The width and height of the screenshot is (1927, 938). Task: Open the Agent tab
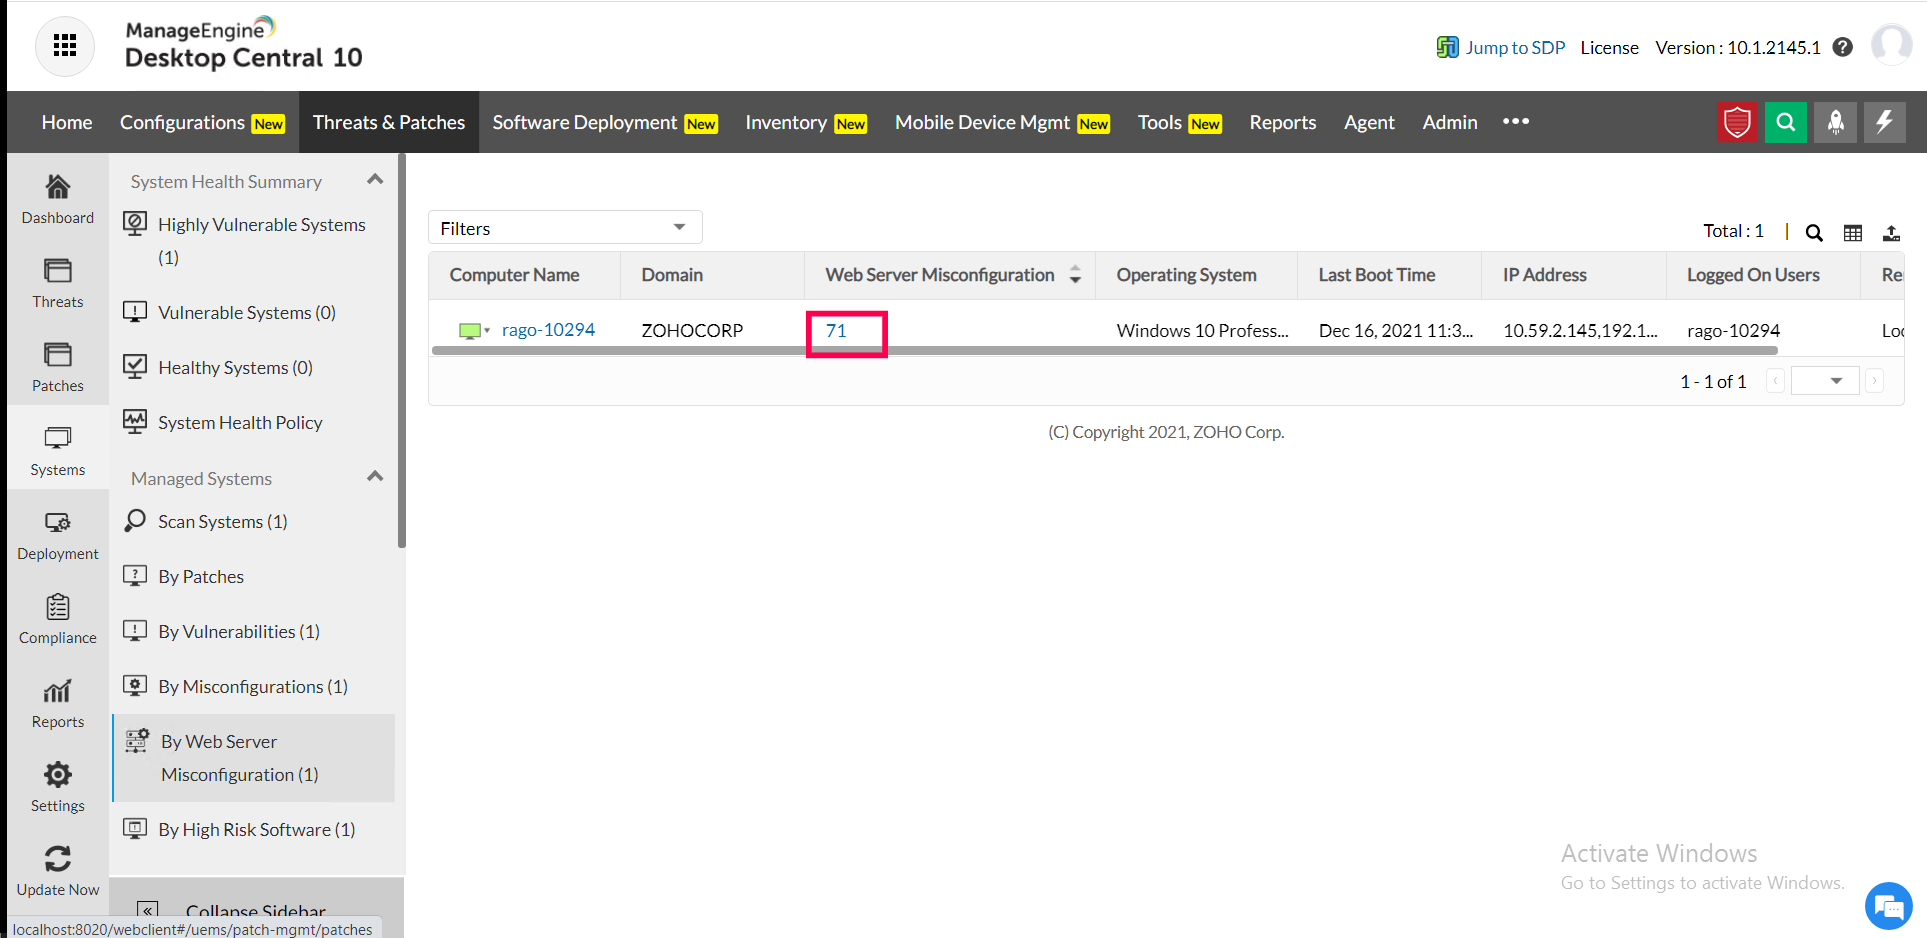point(1369,122)
